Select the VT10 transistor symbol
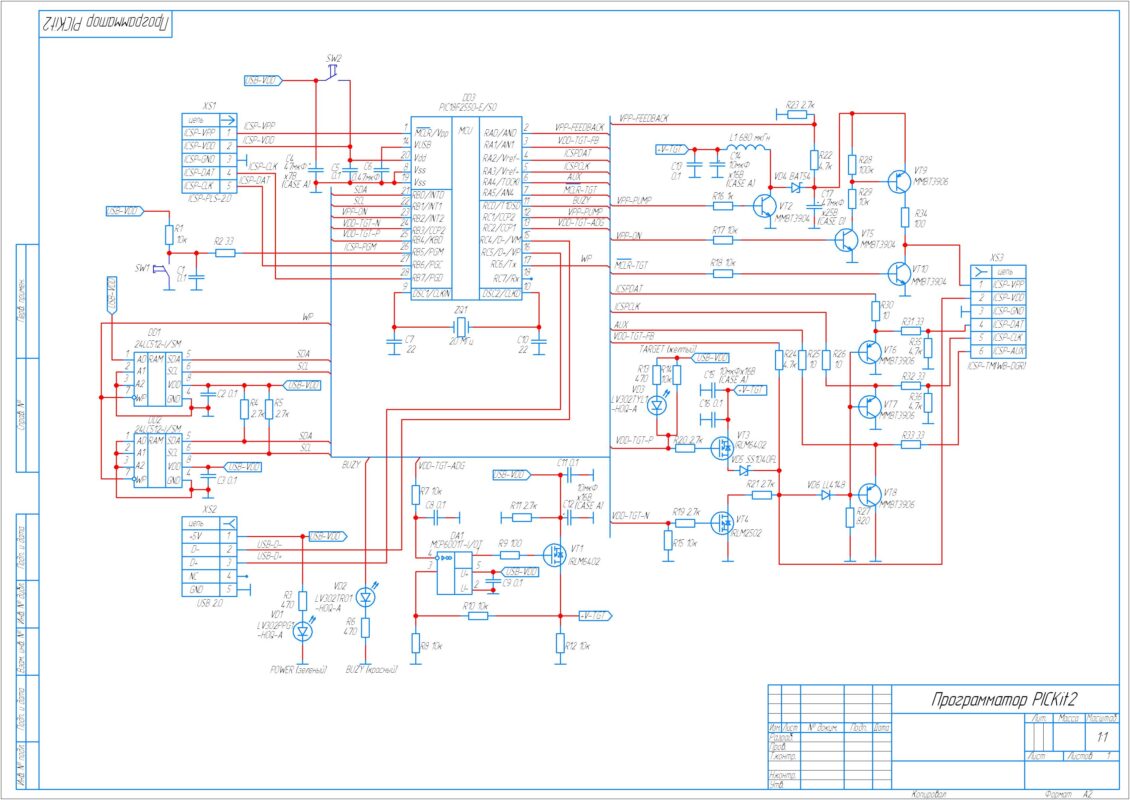Screen dimensions: 1130x800 point(899,272)
